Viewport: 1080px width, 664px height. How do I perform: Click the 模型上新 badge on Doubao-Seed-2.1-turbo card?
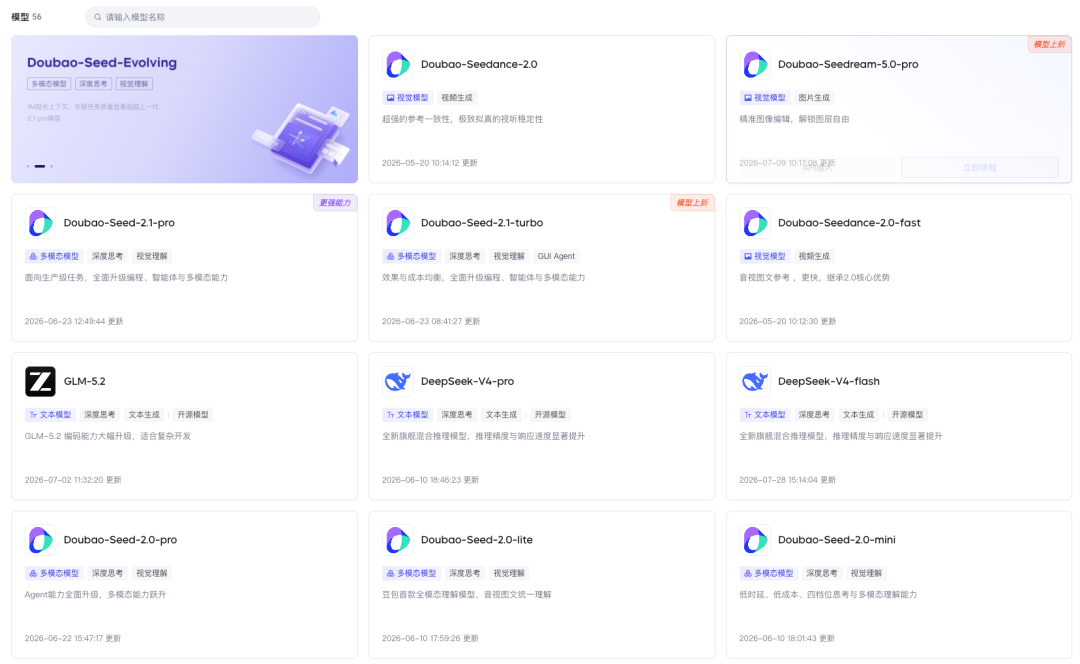pos(692,203)
